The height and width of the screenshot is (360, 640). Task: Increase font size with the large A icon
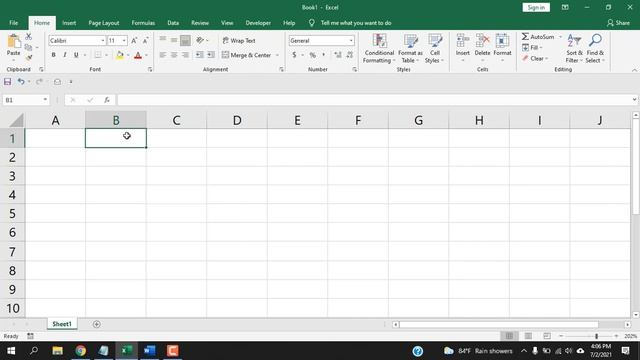click(134, 40)
